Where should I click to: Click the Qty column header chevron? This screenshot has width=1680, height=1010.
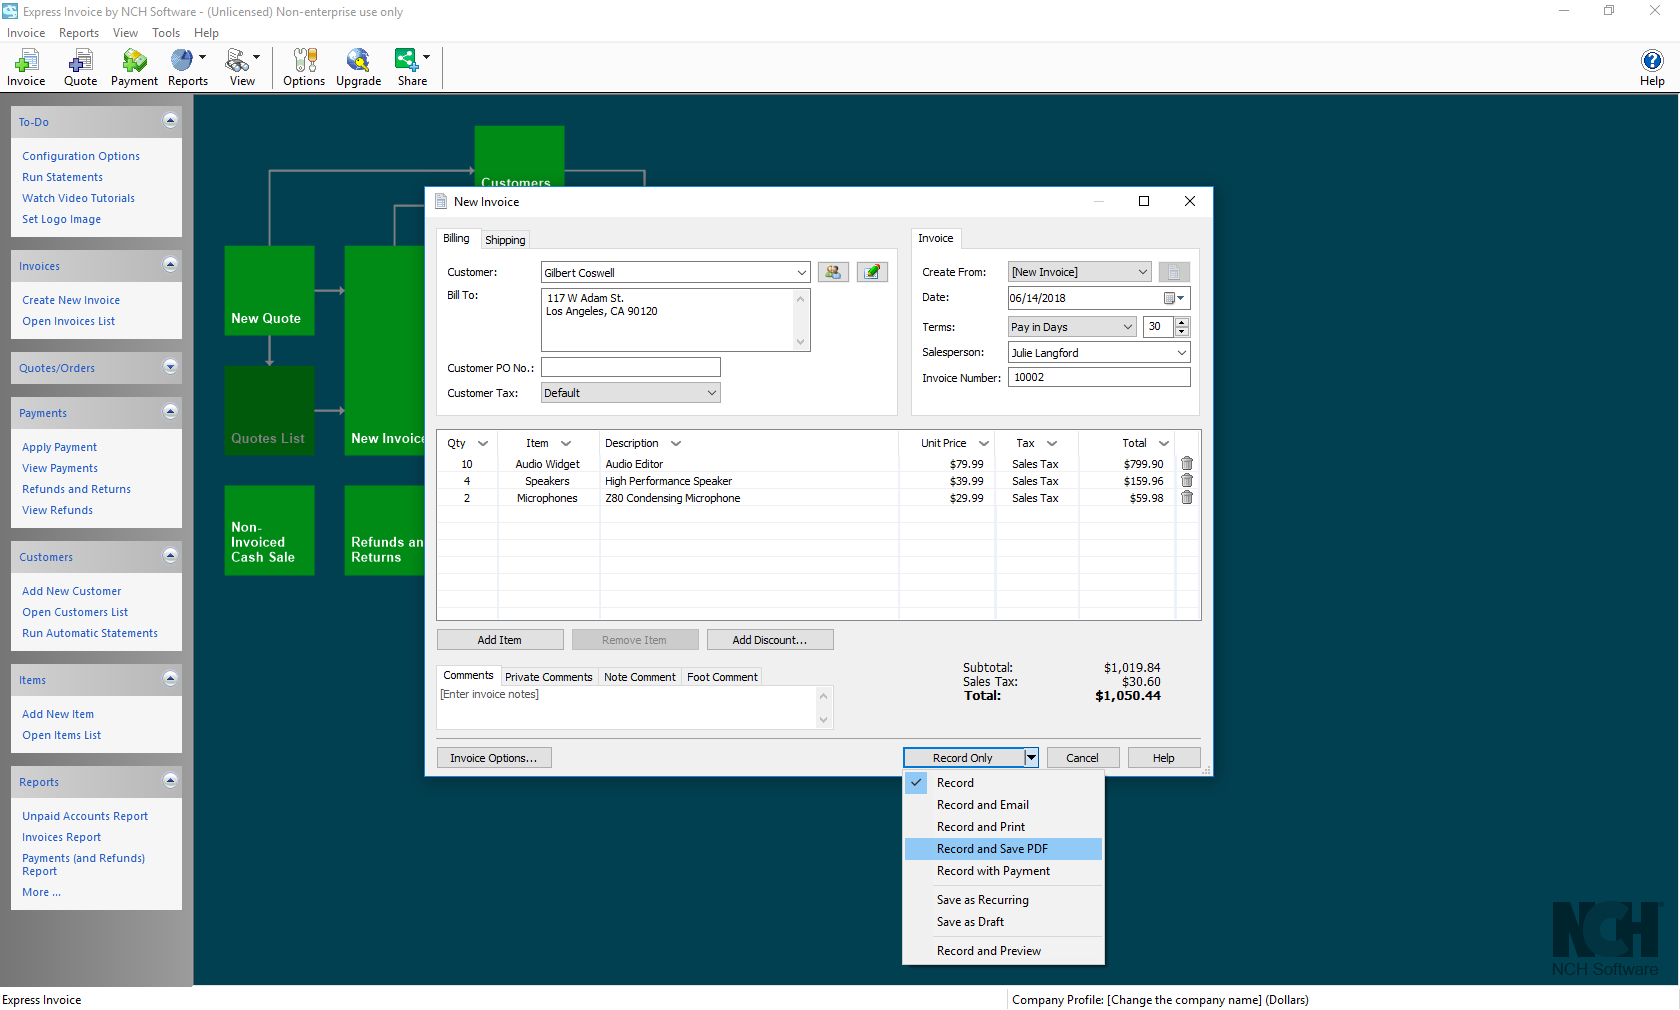click(x=483, y=444)
